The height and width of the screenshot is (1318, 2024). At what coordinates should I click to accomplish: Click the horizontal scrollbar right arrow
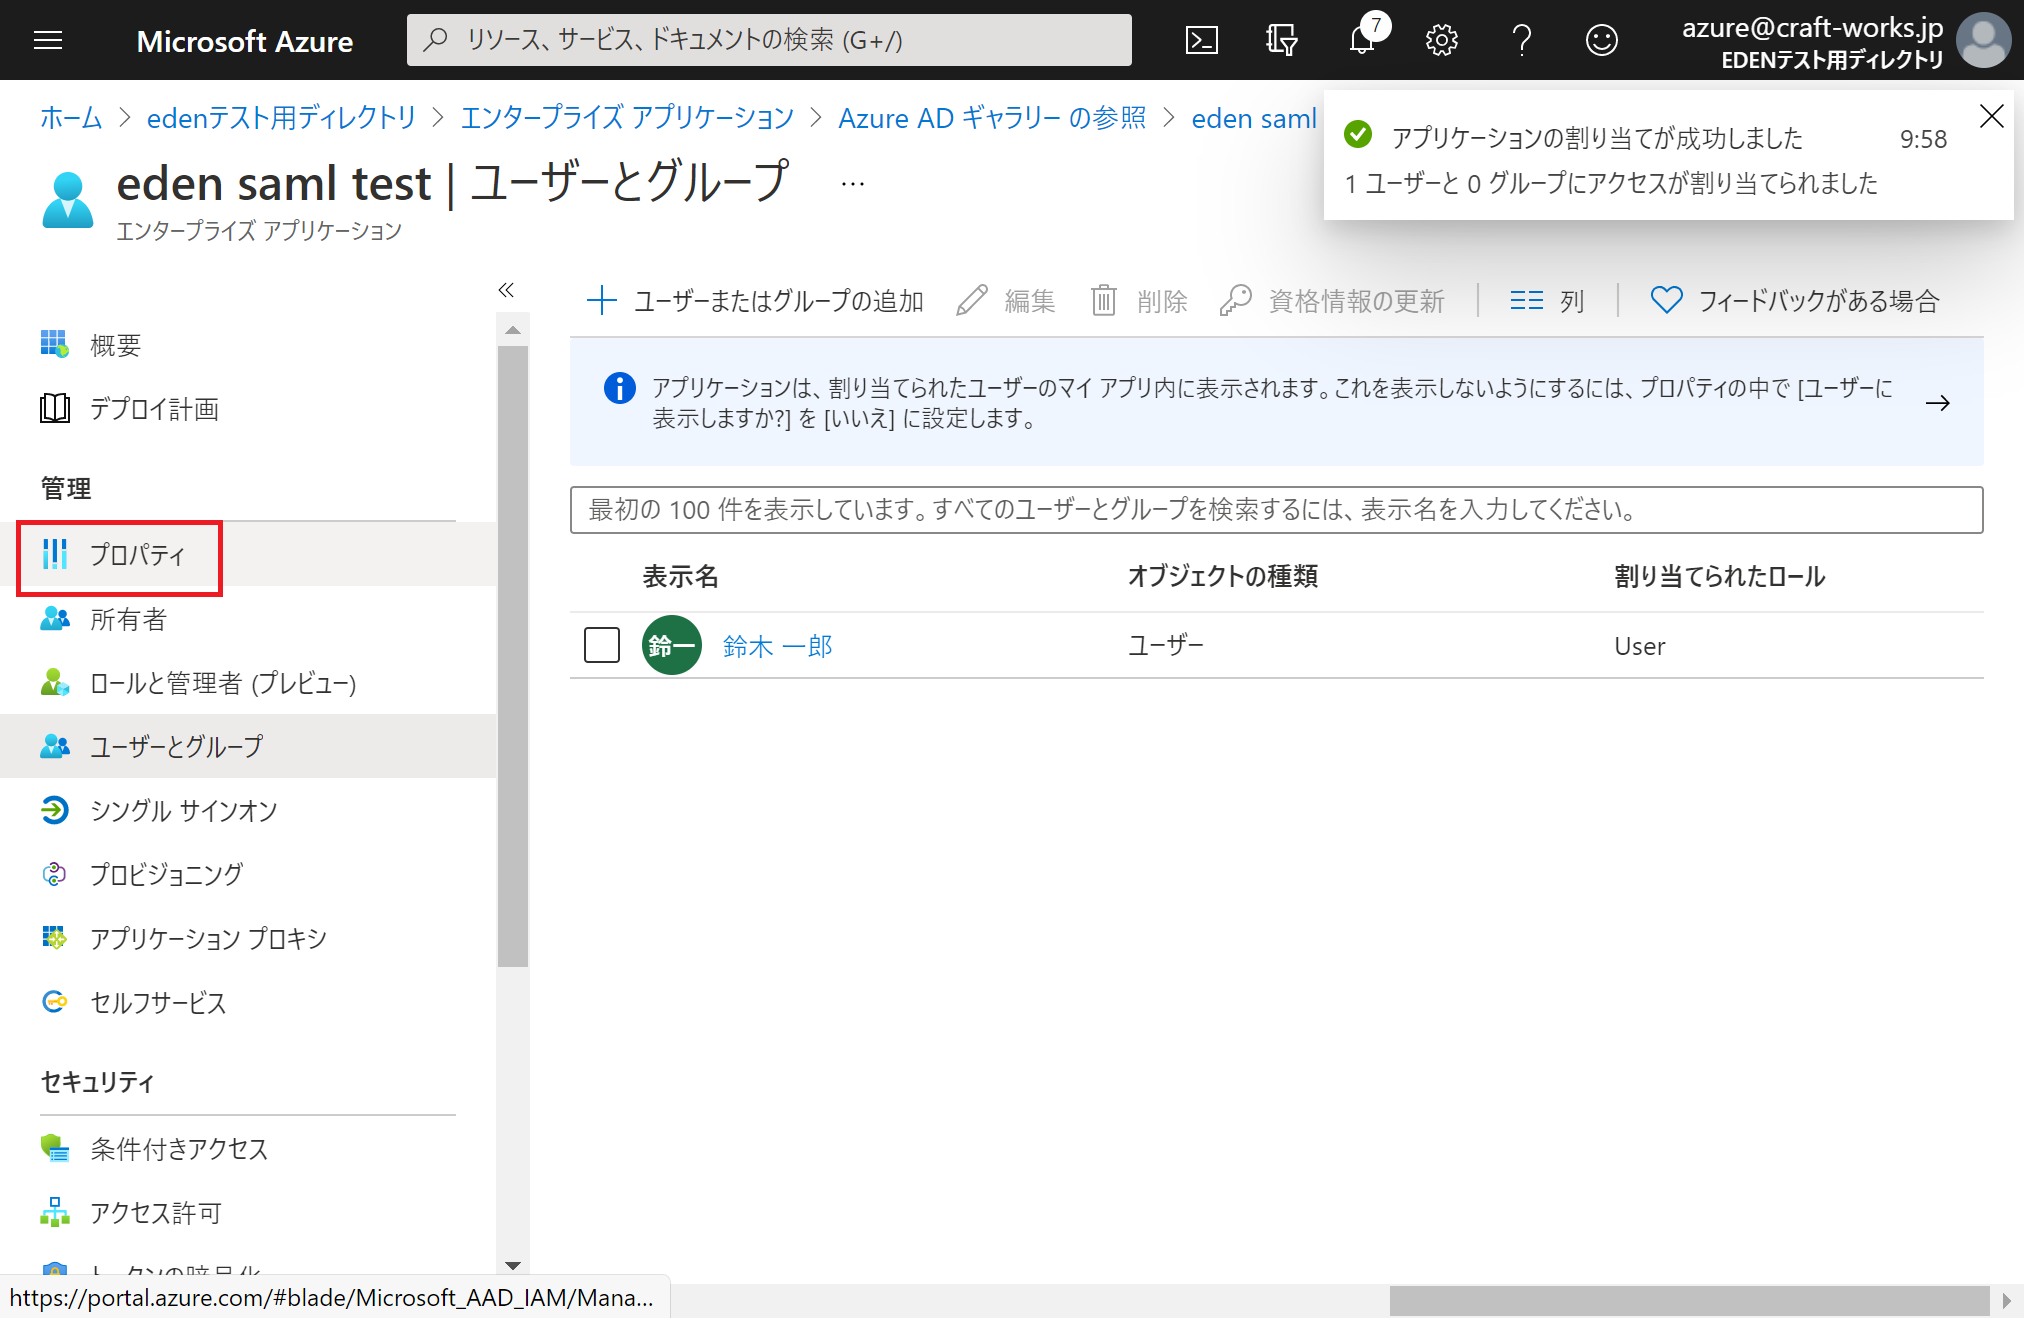2006,1301
